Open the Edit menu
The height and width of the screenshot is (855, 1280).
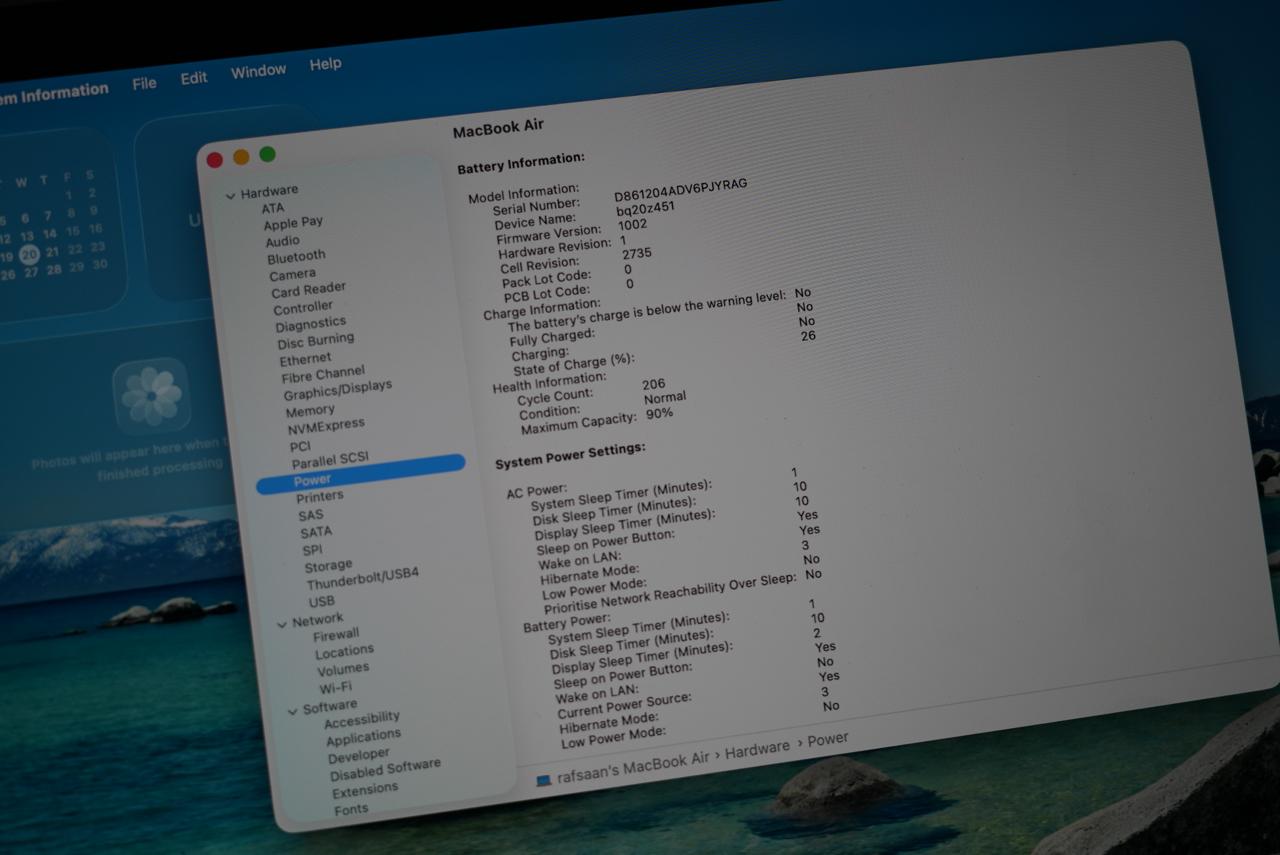[194, 77]
